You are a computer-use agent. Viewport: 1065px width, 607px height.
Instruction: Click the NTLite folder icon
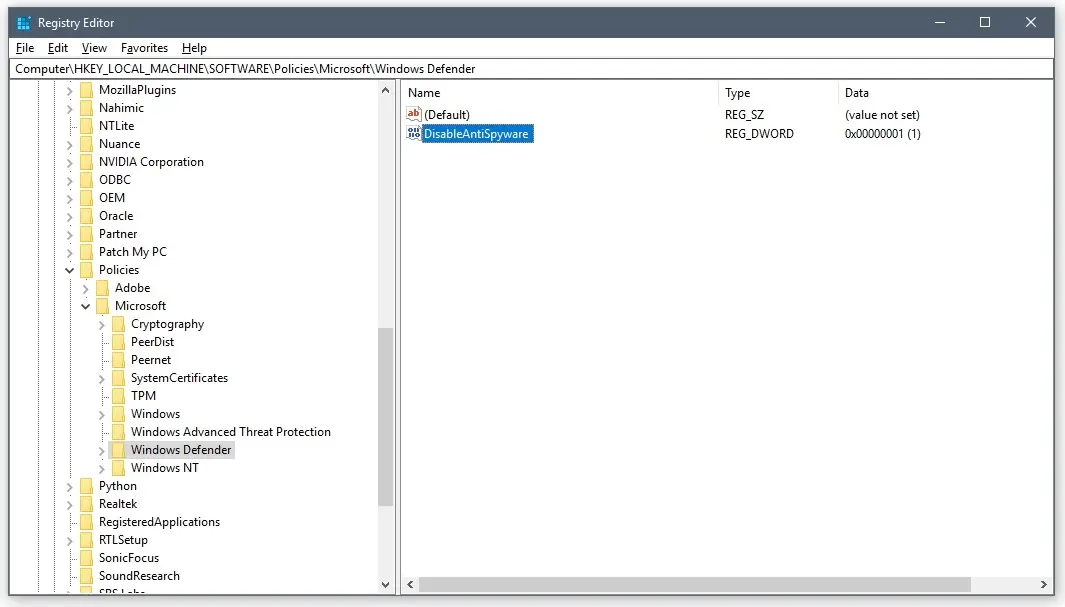86,126
